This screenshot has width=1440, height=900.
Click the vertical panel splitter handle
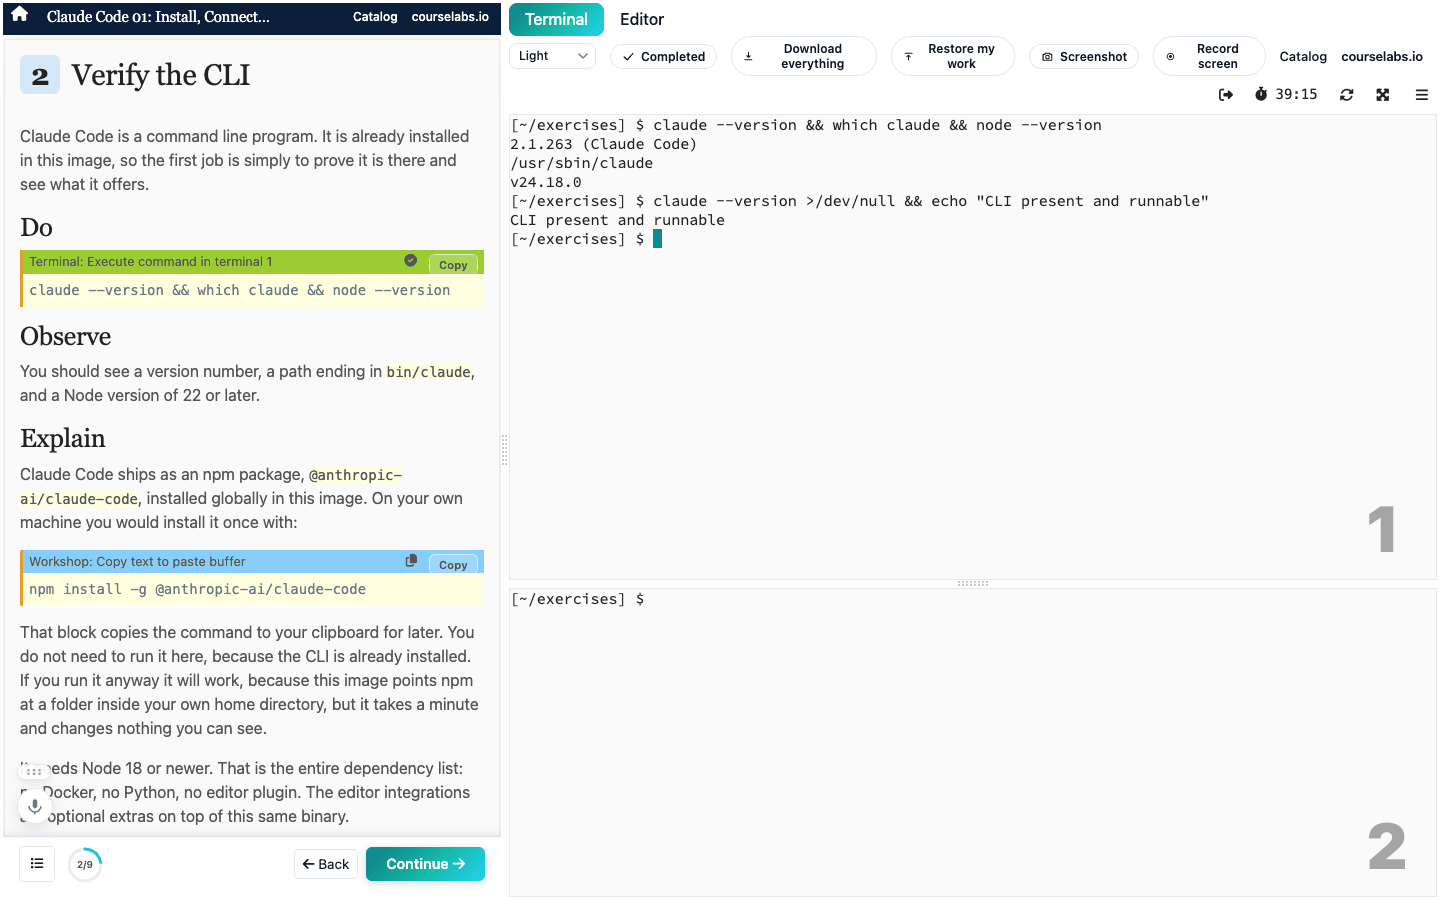tap(504, 450)
